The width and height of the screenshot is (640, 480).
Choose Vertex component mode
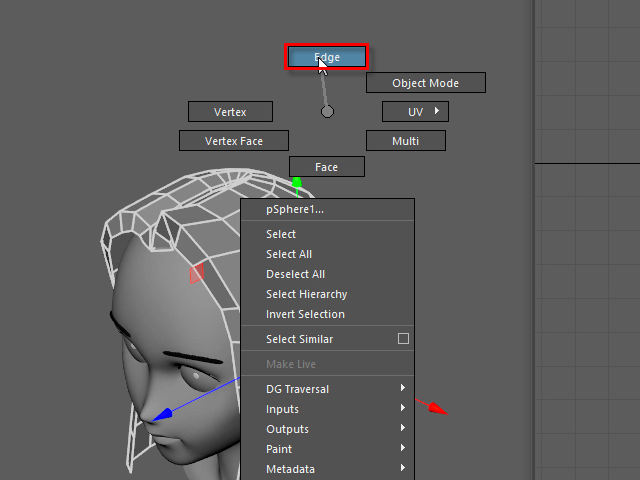coord(230,112)
